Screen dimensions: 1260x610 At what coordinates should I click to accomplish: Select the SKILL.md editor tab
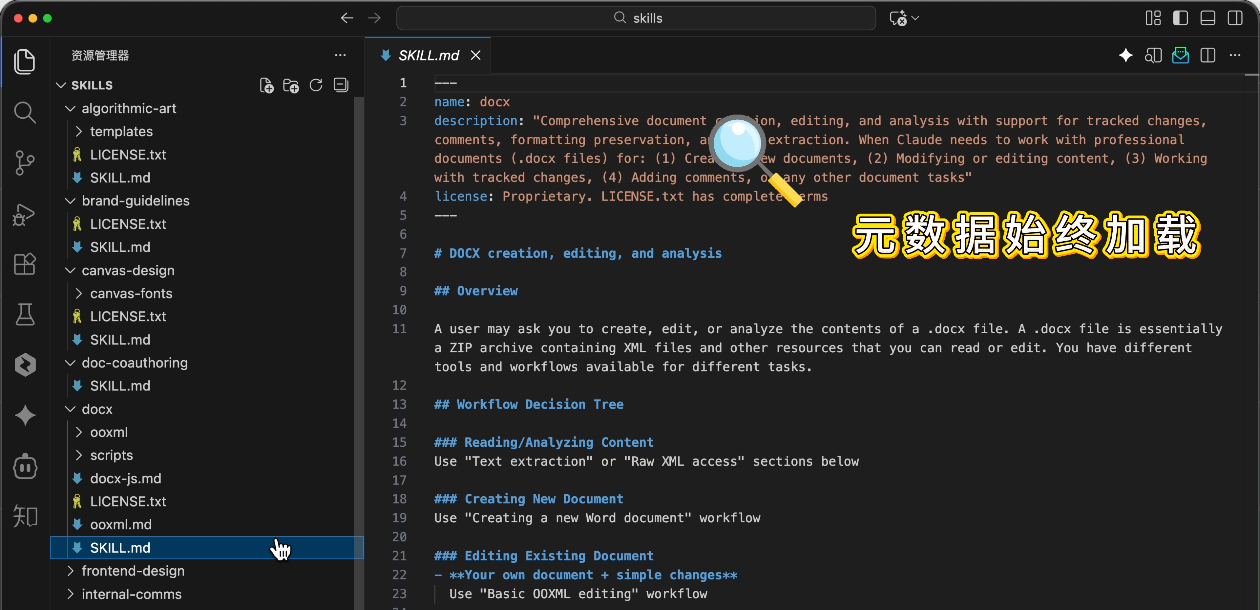click(x=427, y=56)
